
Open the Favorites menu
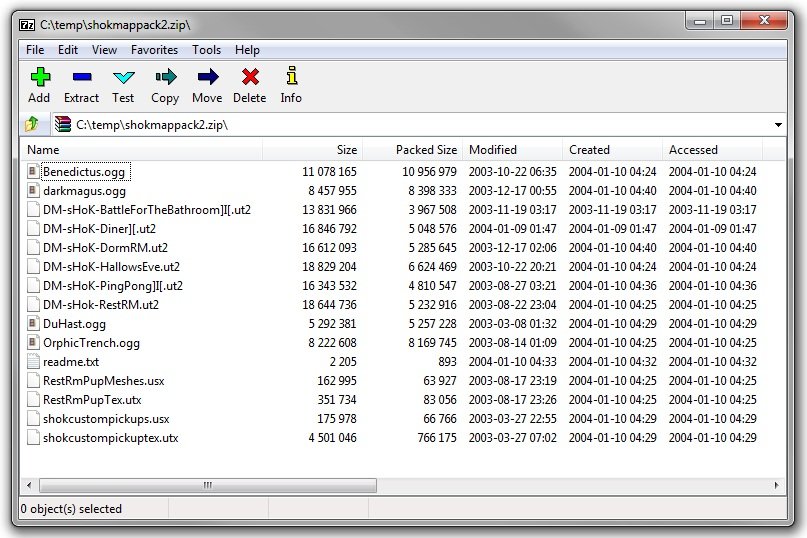click(x=154, y=50)
